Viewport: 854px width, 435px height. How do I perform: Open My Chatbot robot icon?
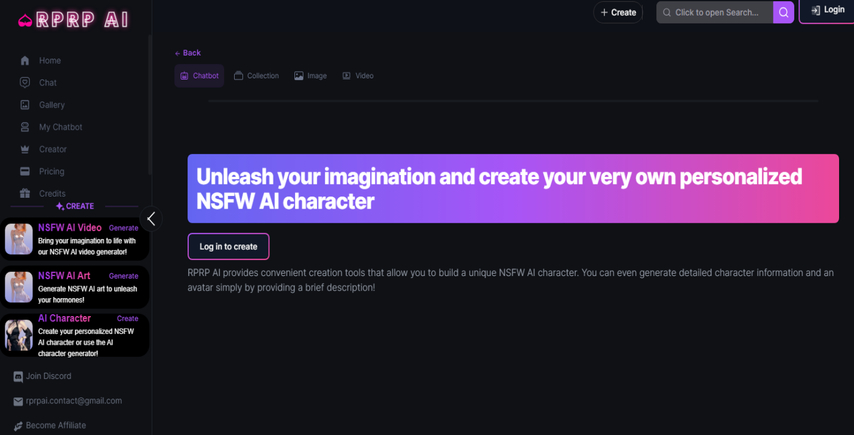coord(25,127)
